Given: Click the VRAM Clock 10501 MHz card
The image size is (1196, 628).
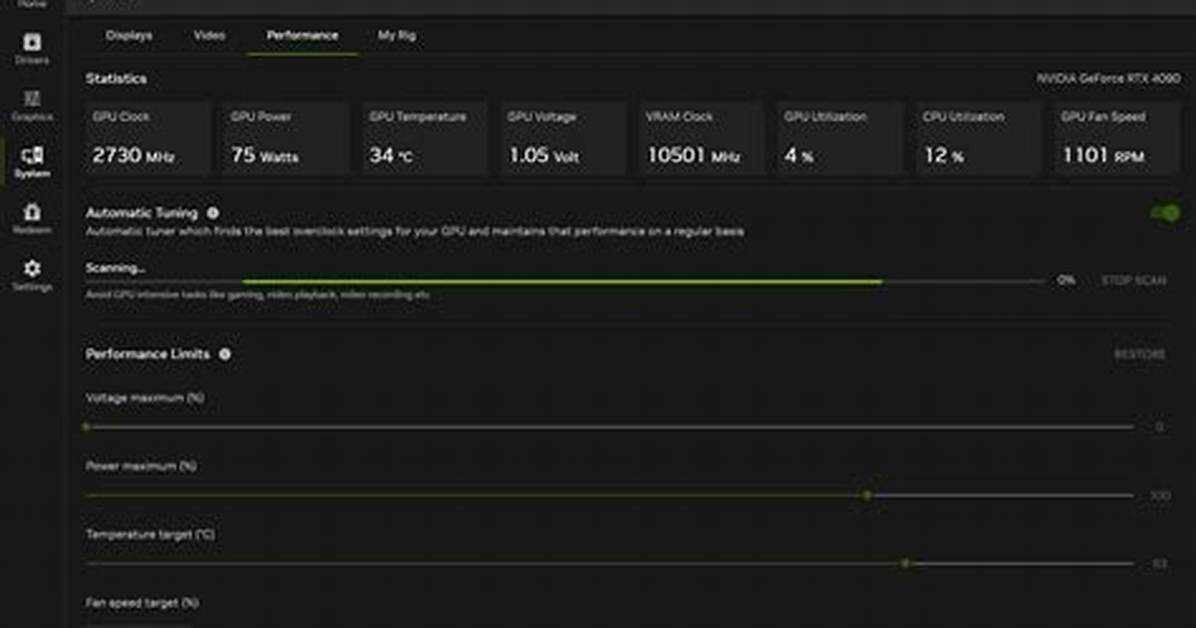Looking at the screenshot, I should click(702, 139).
